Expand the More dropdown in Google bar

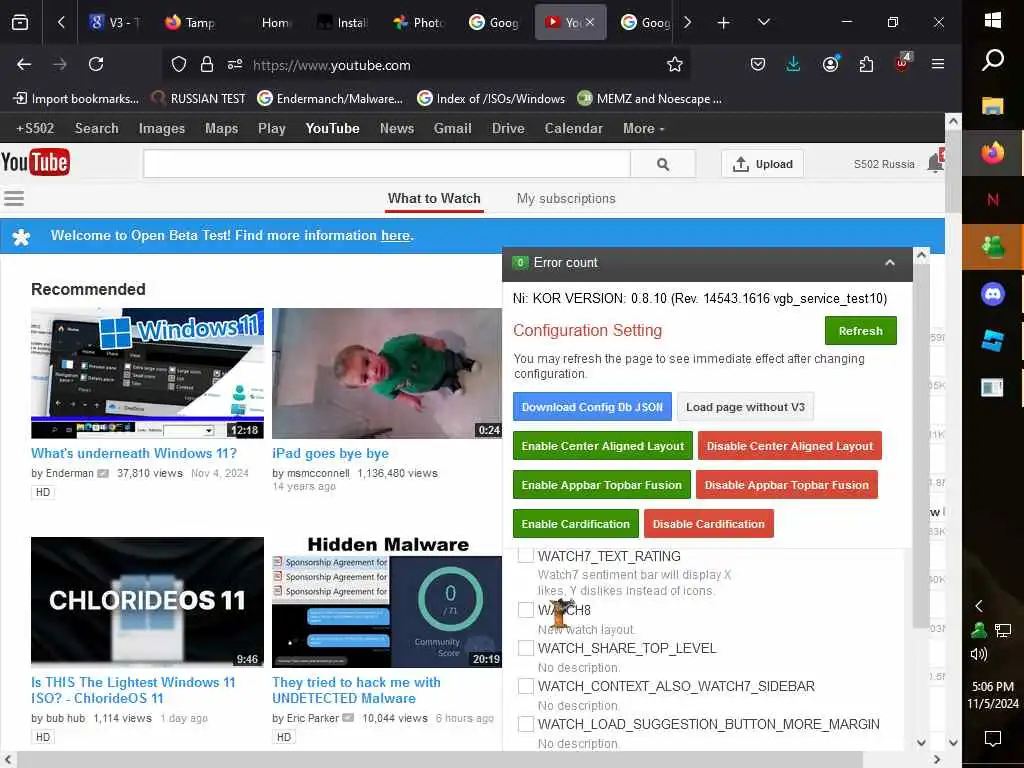click(643, 129)
